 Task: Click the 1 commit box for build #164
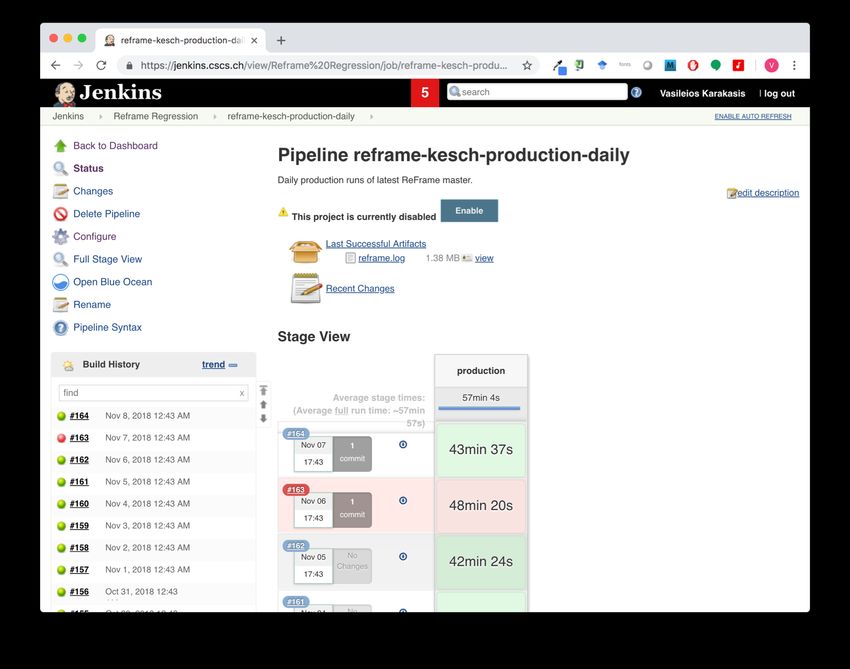coord(352,453)
